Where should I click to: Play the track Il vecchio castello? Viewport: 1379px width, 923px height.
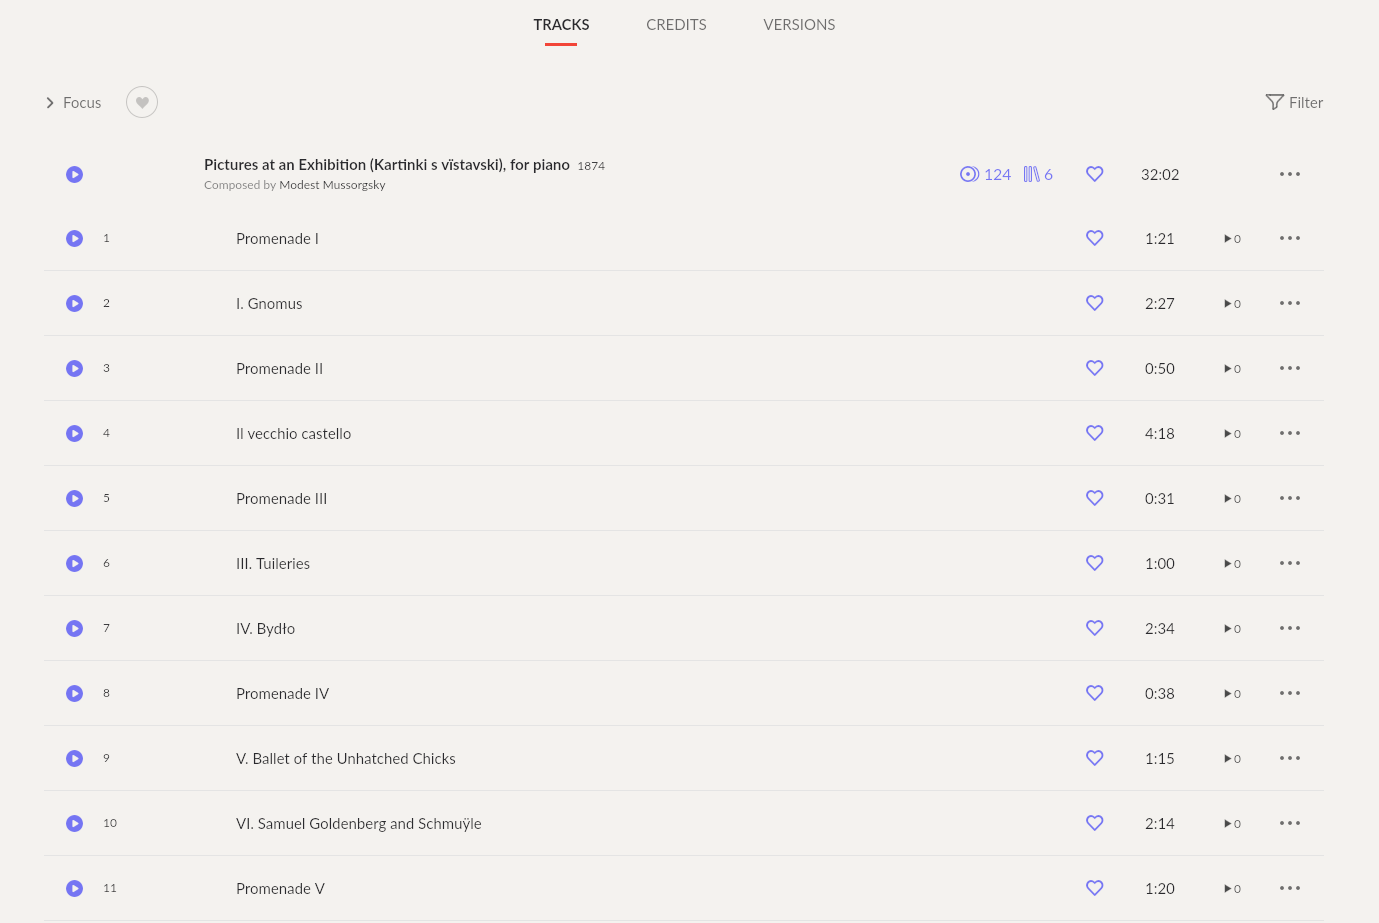click(x=74, y=433)
